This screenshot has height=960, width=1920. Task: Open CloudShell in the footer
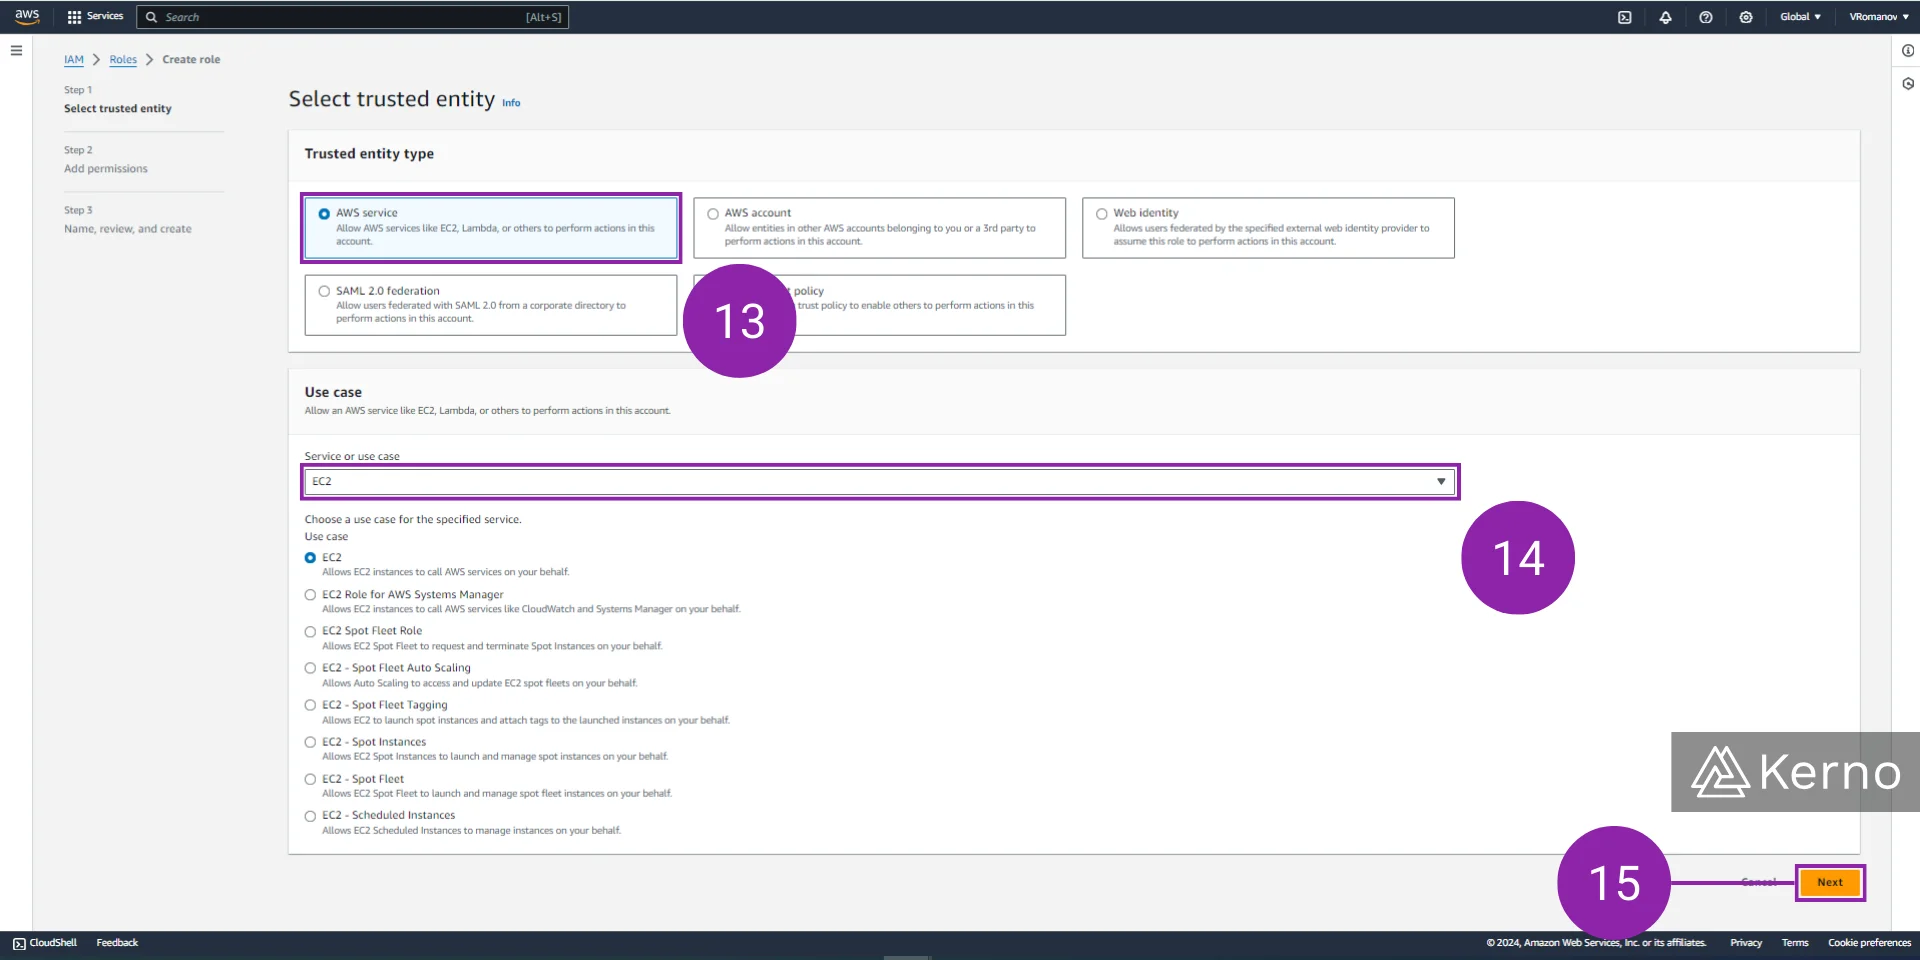point(45,943)
